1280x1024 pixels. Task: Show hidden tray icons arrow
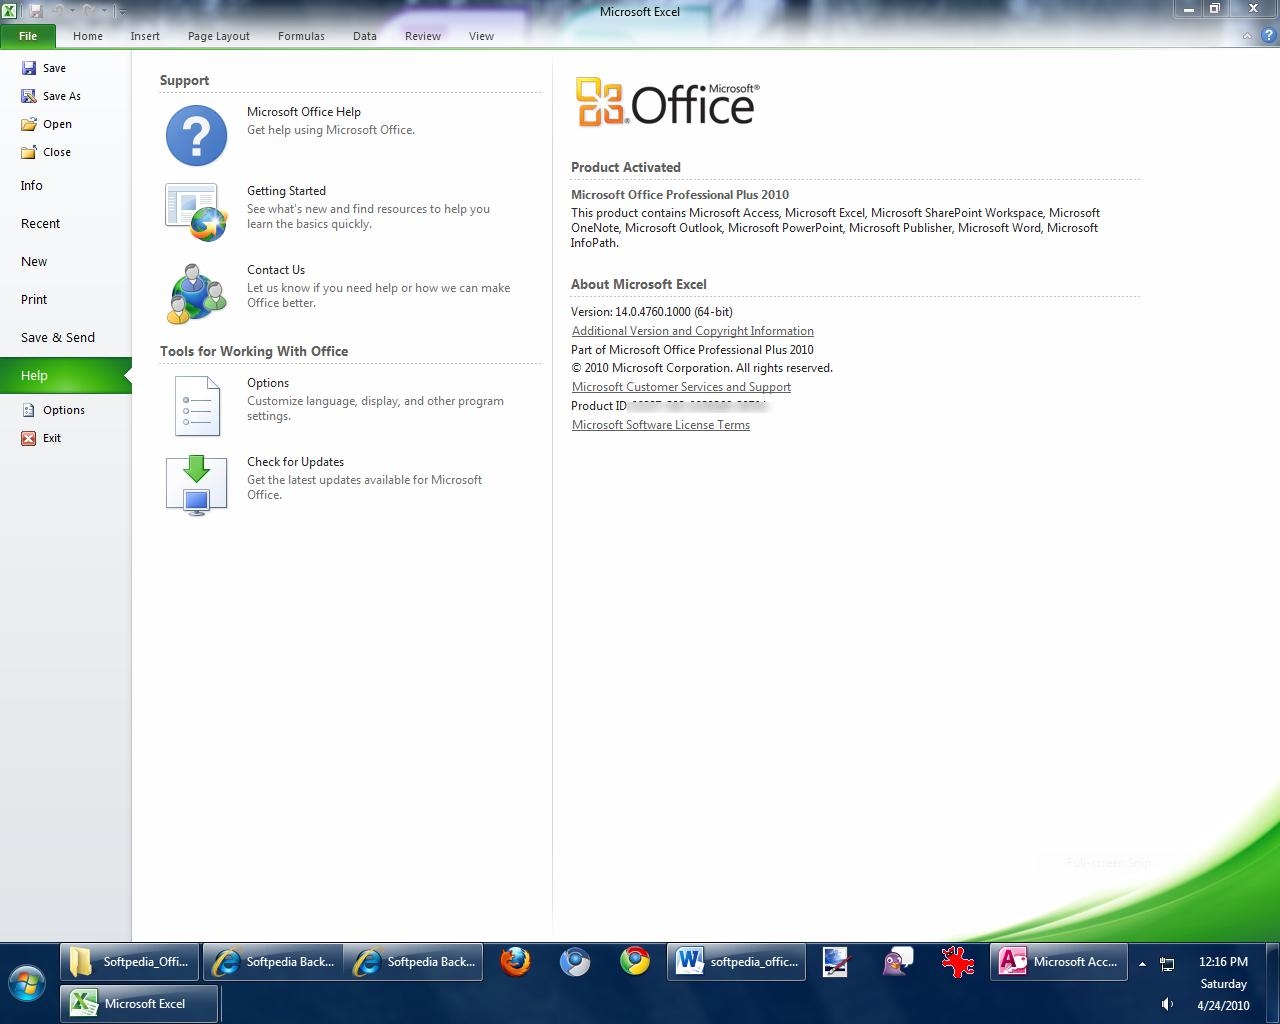(x=1142, y=964)
